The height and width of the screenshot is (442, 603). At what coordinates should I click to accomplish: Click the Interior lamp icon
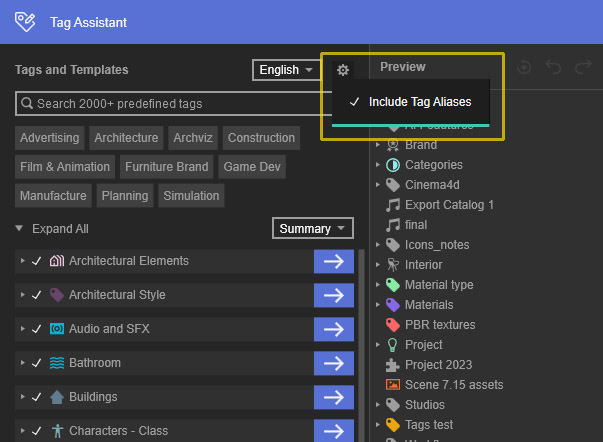(393, 265)
